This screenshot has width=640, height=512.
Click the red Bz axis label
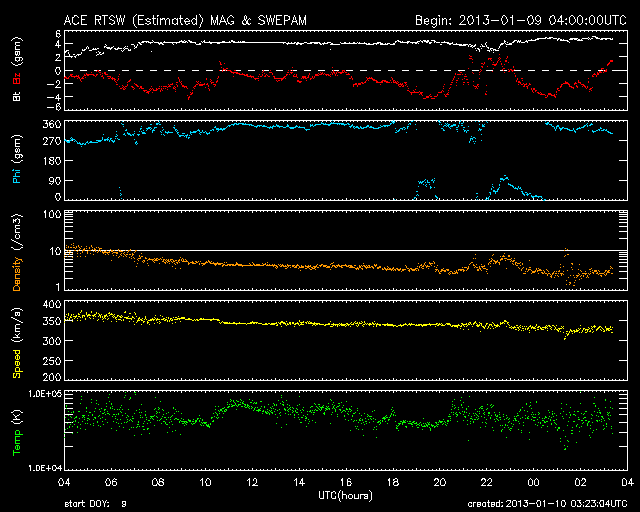click(x=17, y=76)
